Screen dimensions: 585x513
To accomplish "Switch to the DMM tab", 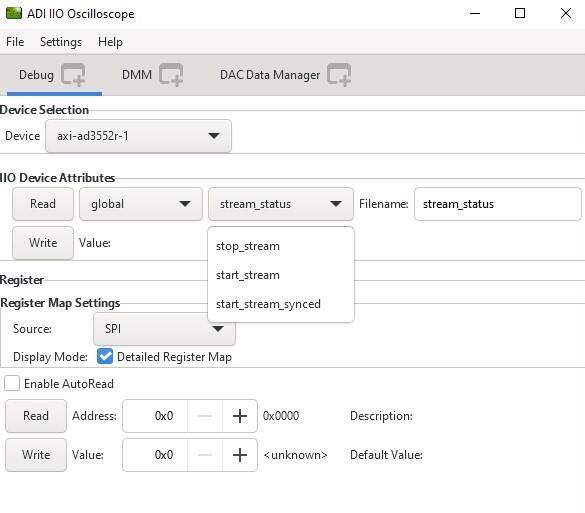I will [137, 75].
